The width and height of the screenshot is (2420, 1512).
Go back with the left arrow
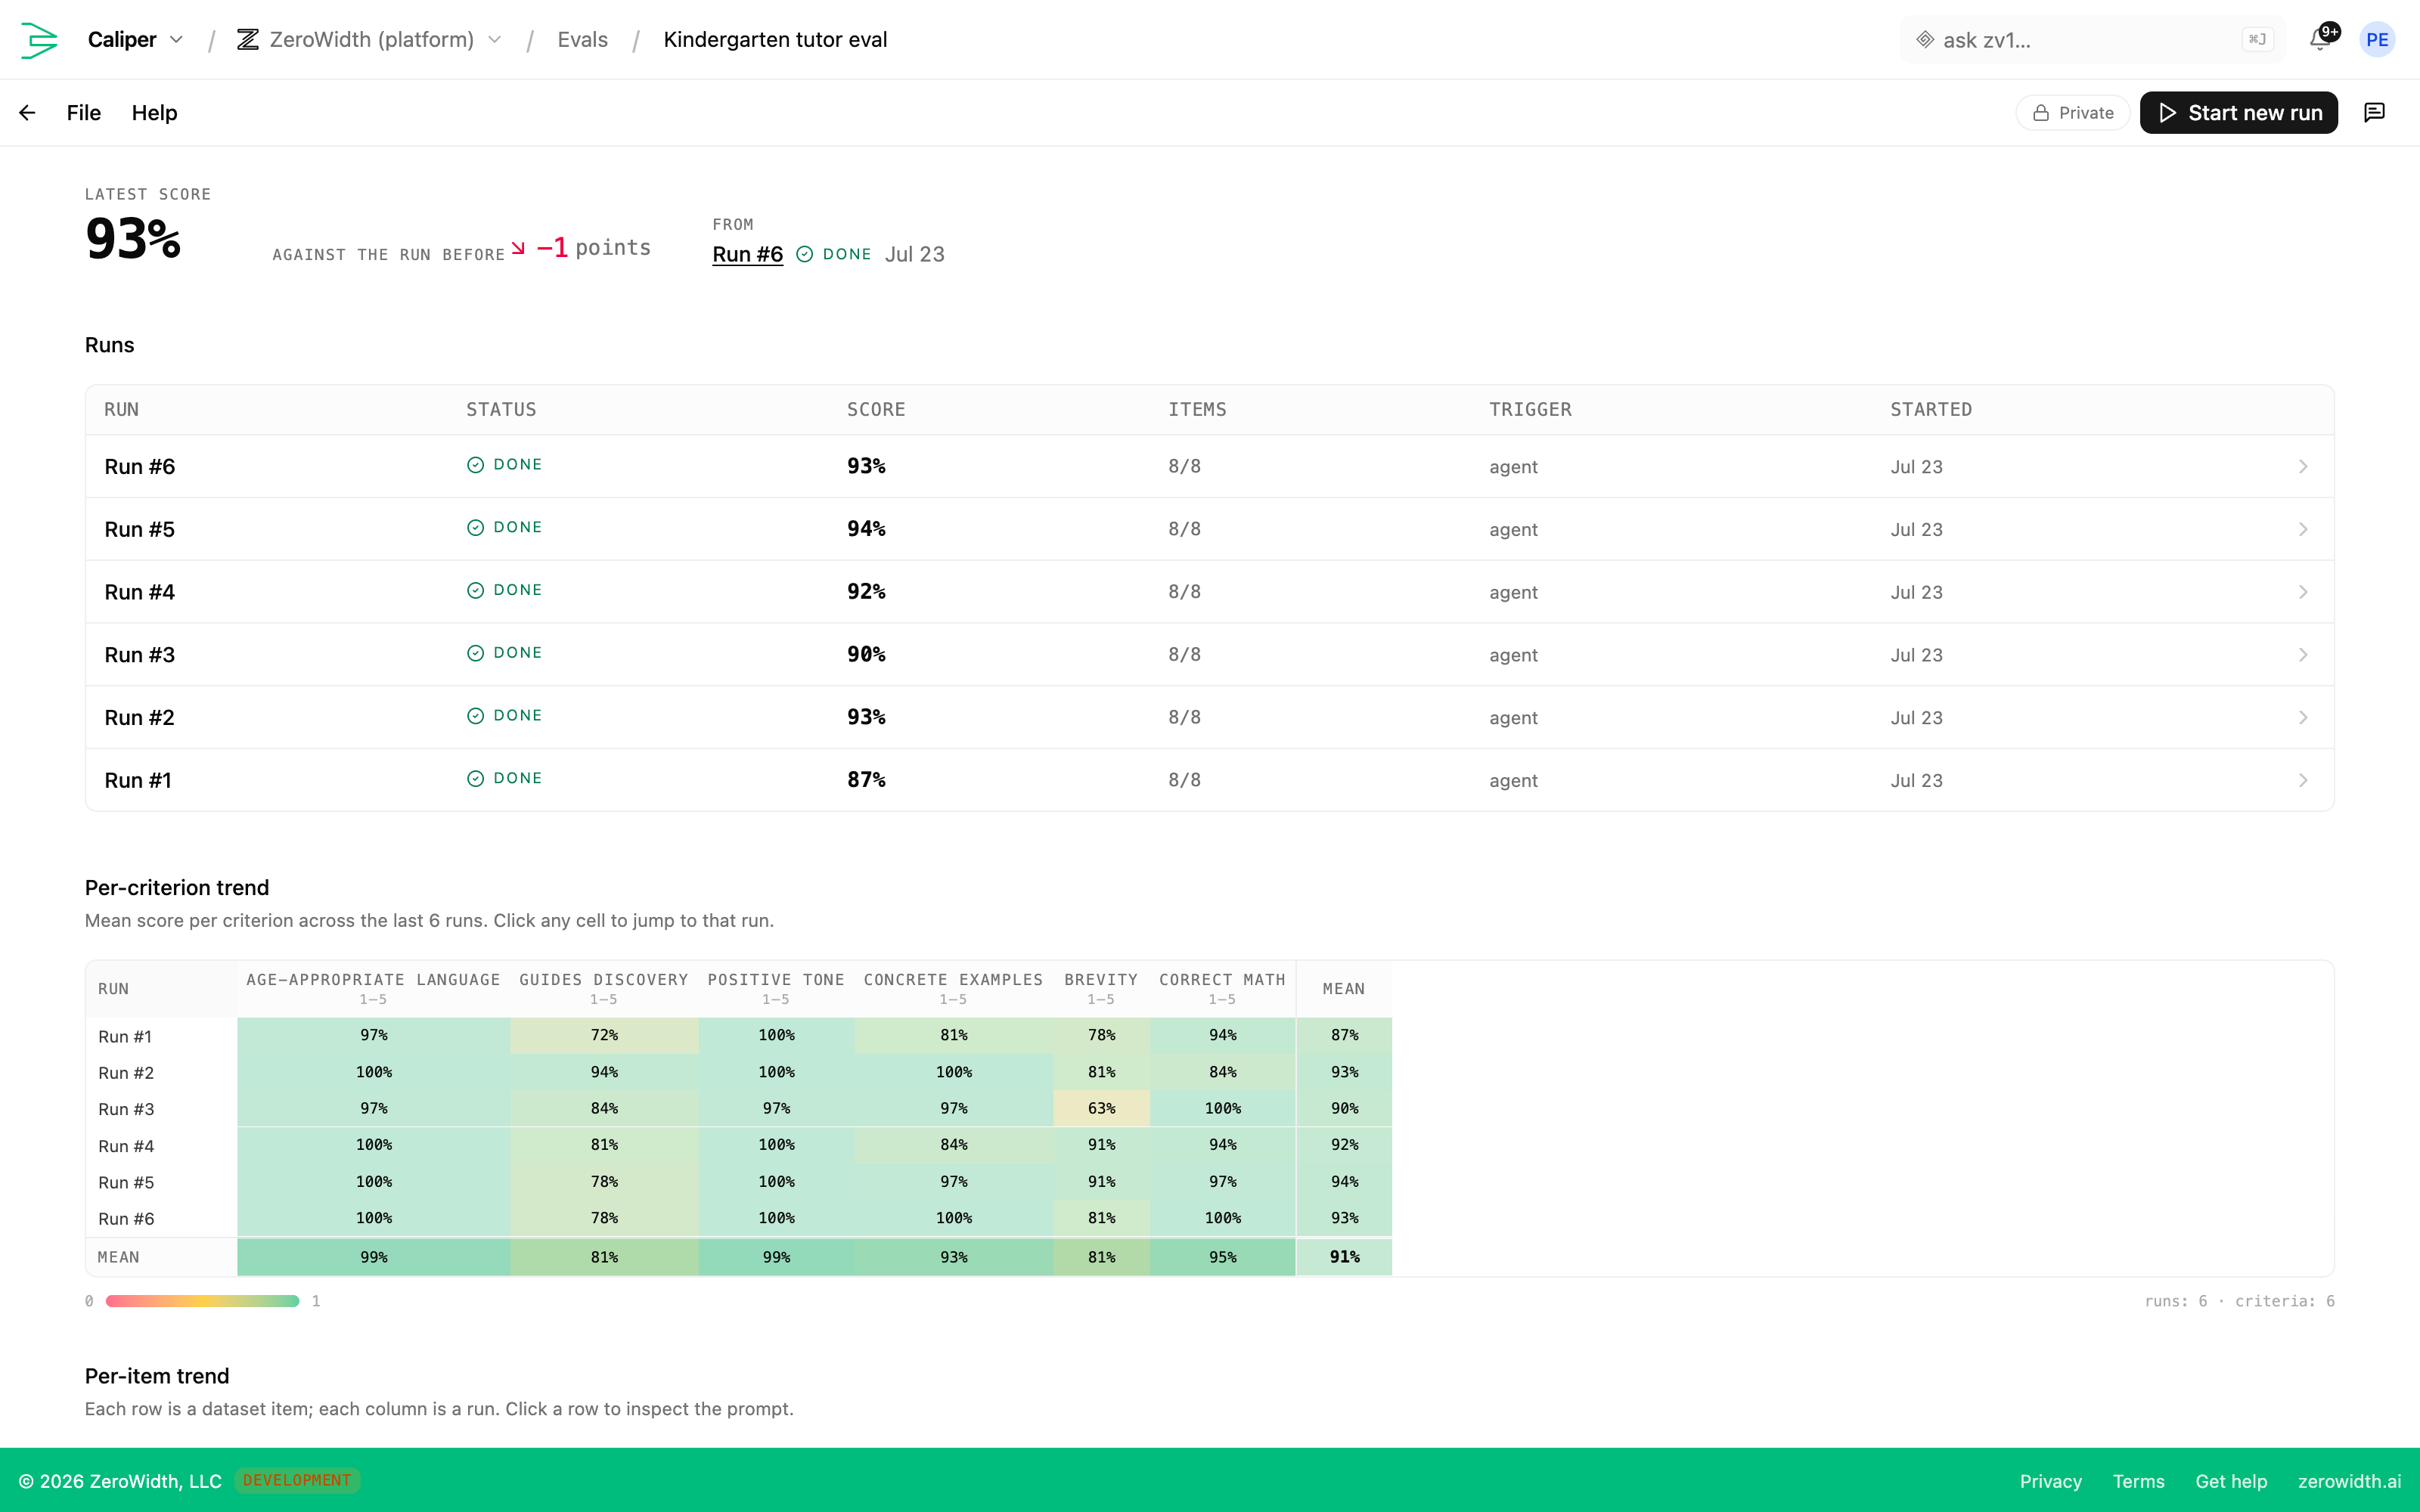point(27,113)
